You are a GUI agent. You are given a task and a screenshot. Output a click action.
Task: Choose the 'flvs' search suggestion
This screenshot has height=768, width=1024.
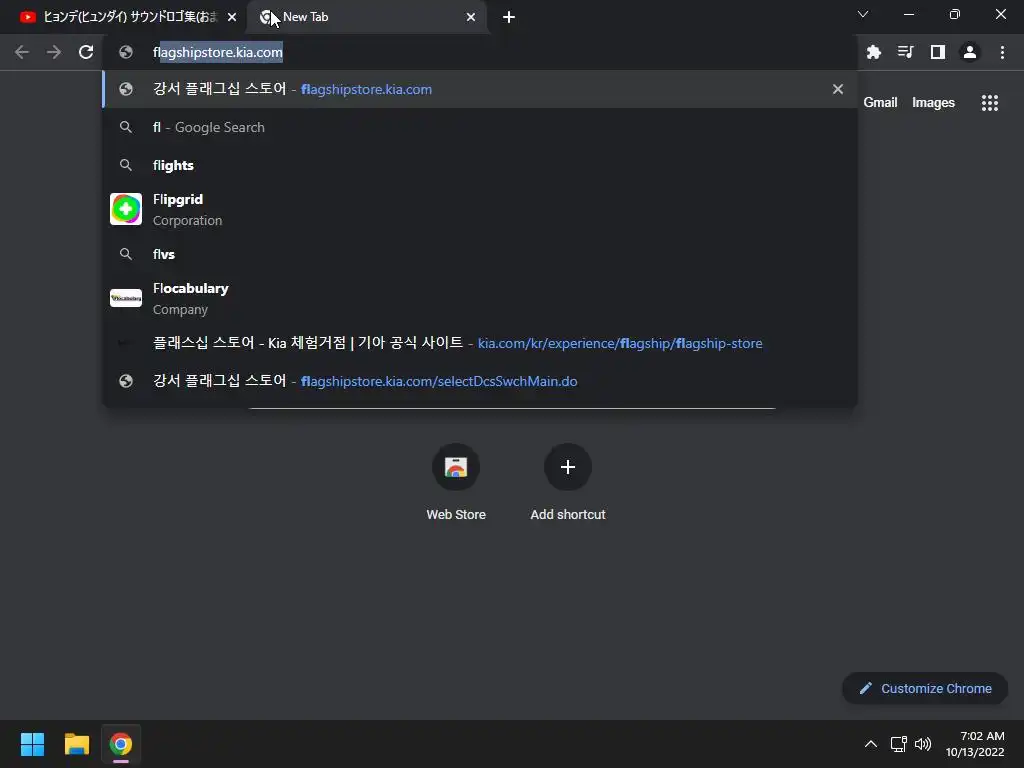(x=480, y=254)
